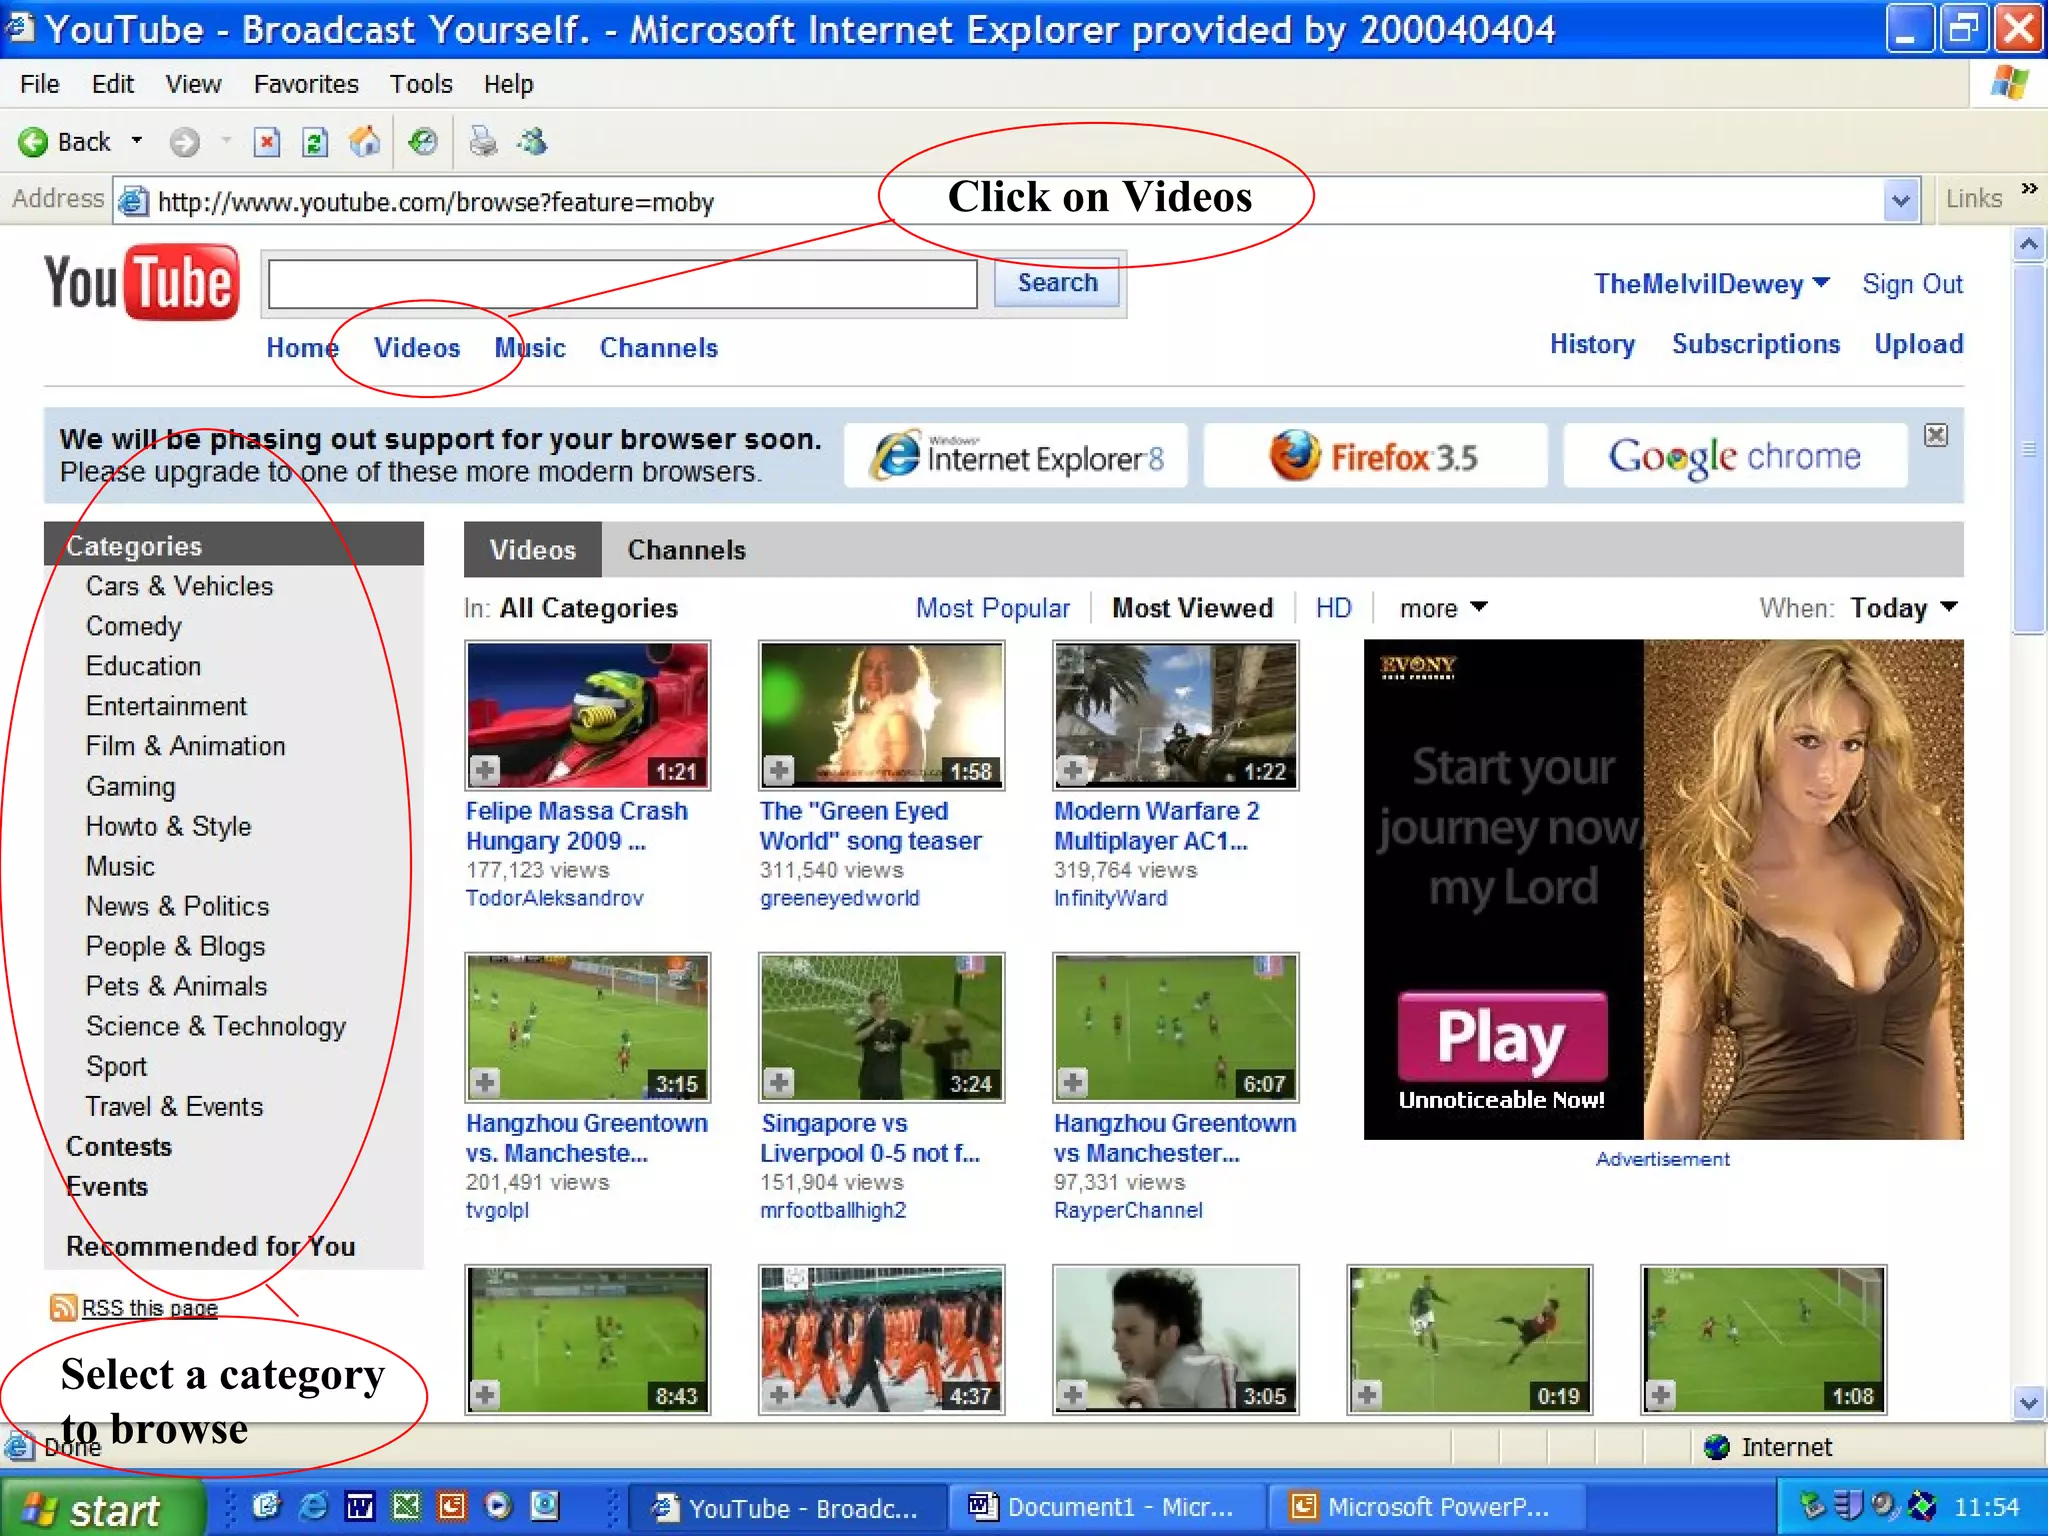Click the Search button
2048x1536 pixels.
click(1058, 283)
